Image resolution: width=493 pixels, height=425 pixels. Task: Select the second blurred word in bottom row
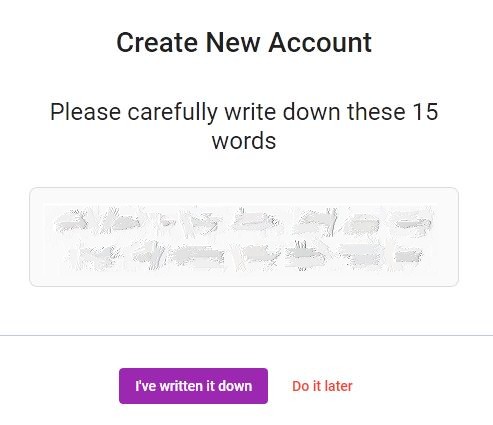pyautogui.click(x=149, y=255)
